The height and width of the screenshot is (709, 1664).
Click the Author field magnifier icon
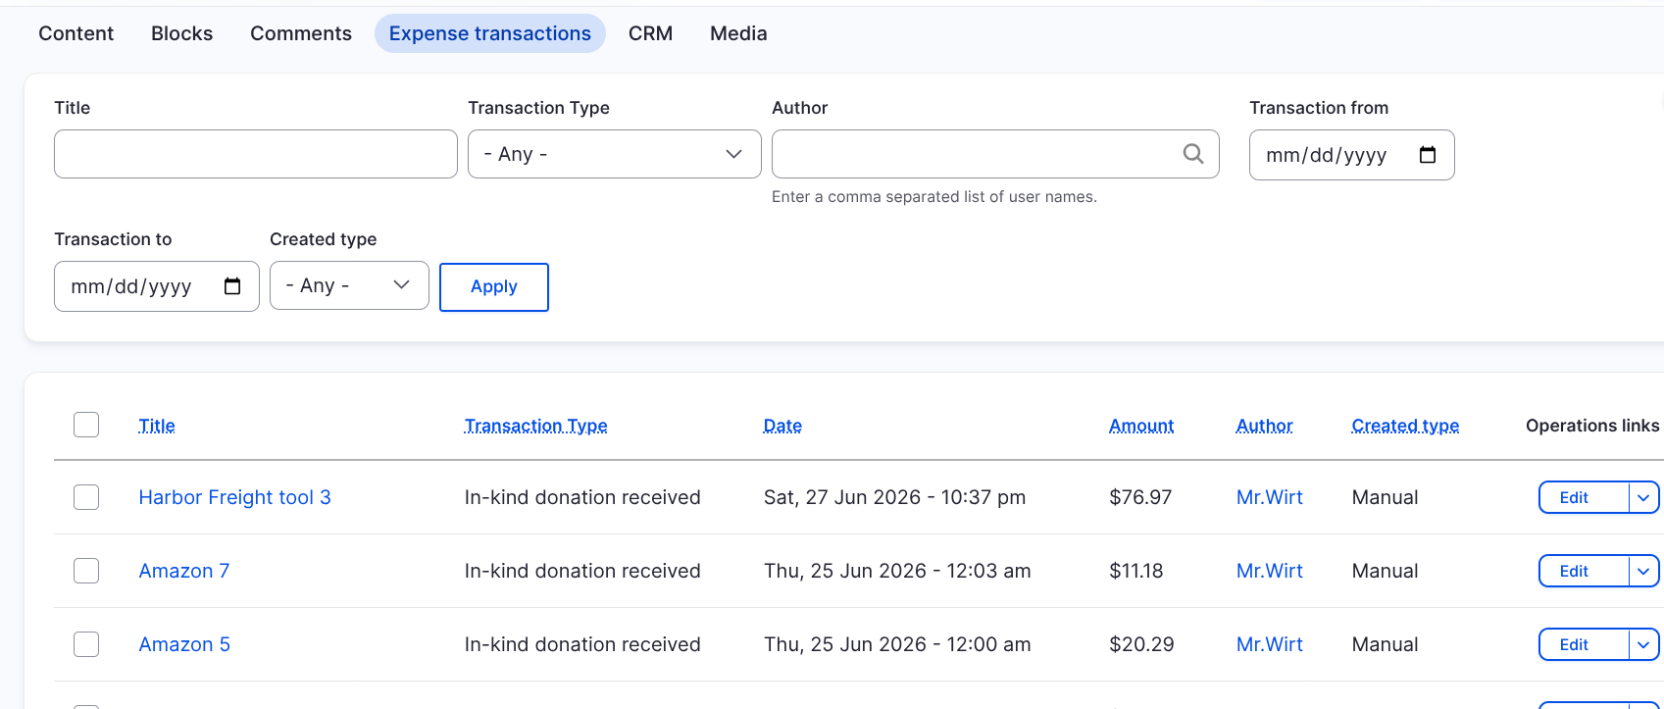click(1193, 154)
